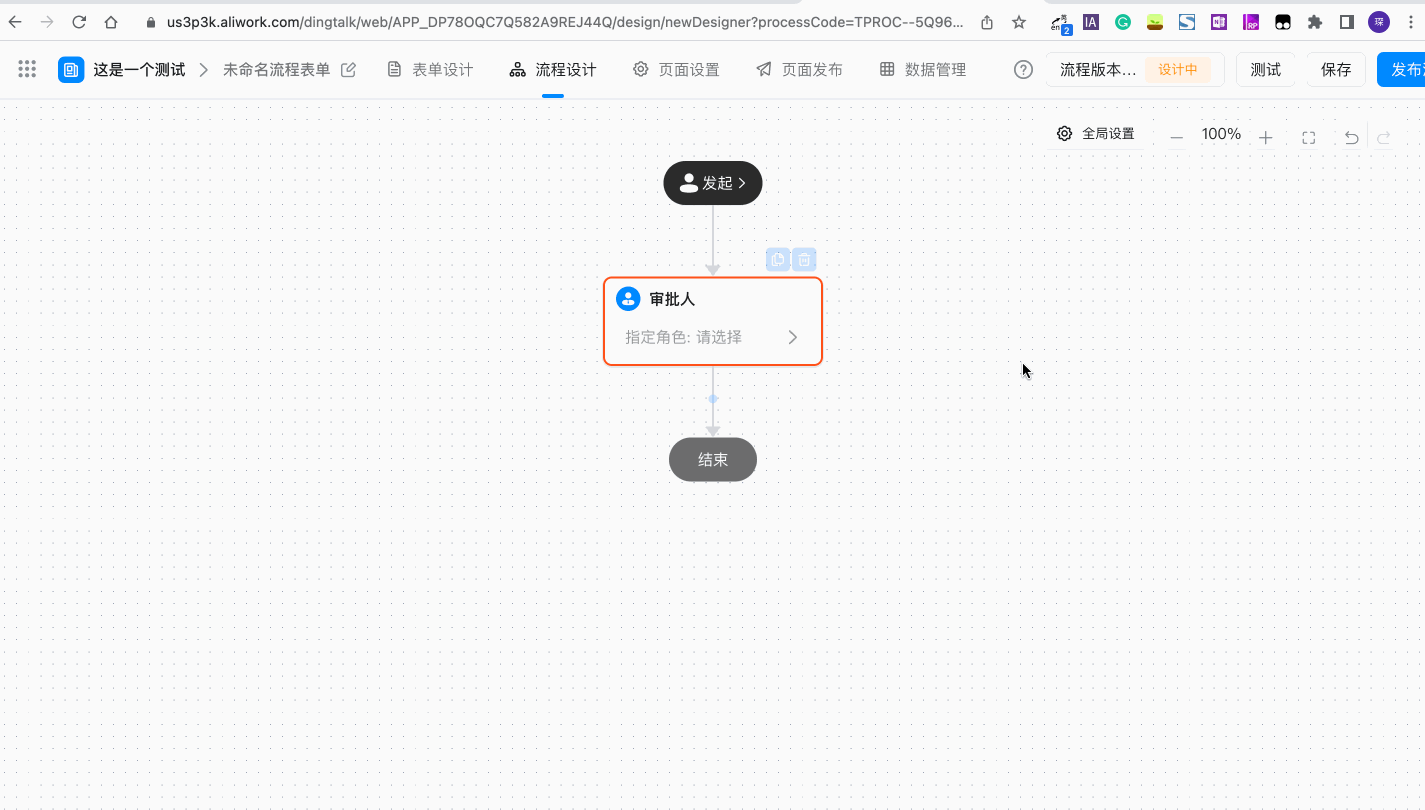Image resolution: width=1425 pixels, height=810 pixels.
Task: Open the browser extensions puzzle menu
Action: click(x=1315, y=22)
